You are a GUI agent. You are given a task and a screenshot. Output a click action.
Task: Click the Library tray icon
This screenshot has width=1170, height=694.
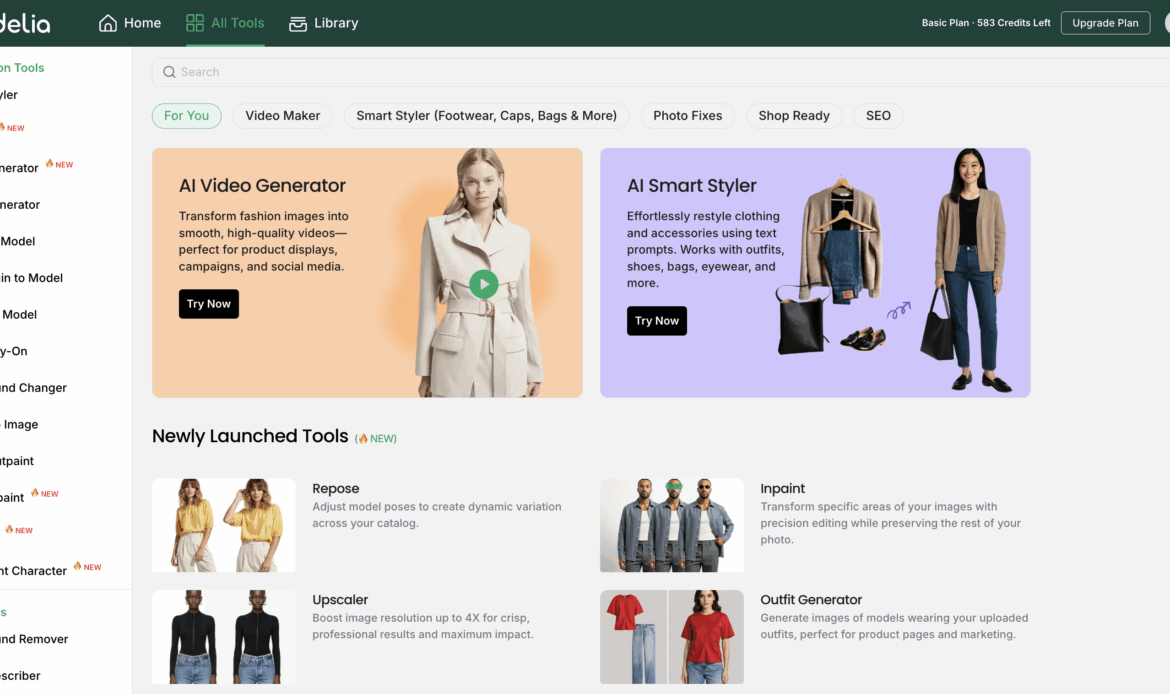point(298,23)
